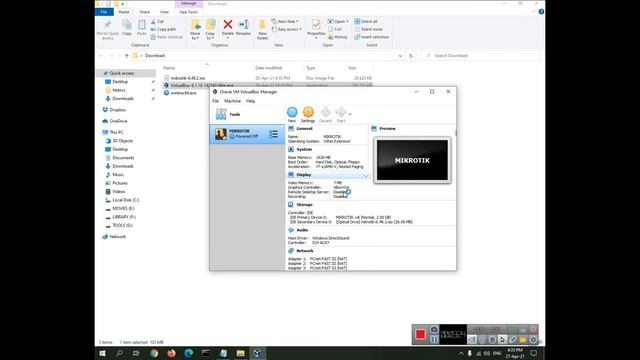640x360 pixels.
Task: Click the Properties icon in Explorer ribbon
Action: pos(316,25)
